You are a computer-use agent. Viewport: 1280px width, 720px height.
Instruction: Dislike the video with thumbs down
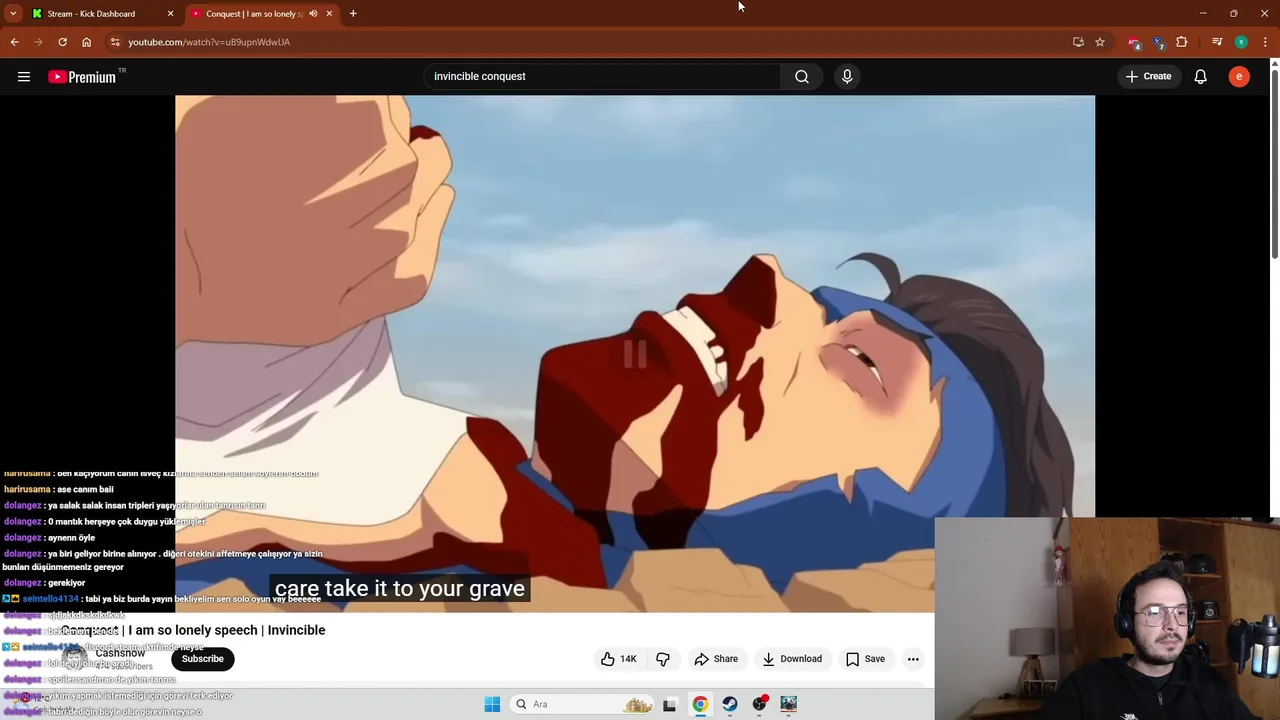point(662,659)
